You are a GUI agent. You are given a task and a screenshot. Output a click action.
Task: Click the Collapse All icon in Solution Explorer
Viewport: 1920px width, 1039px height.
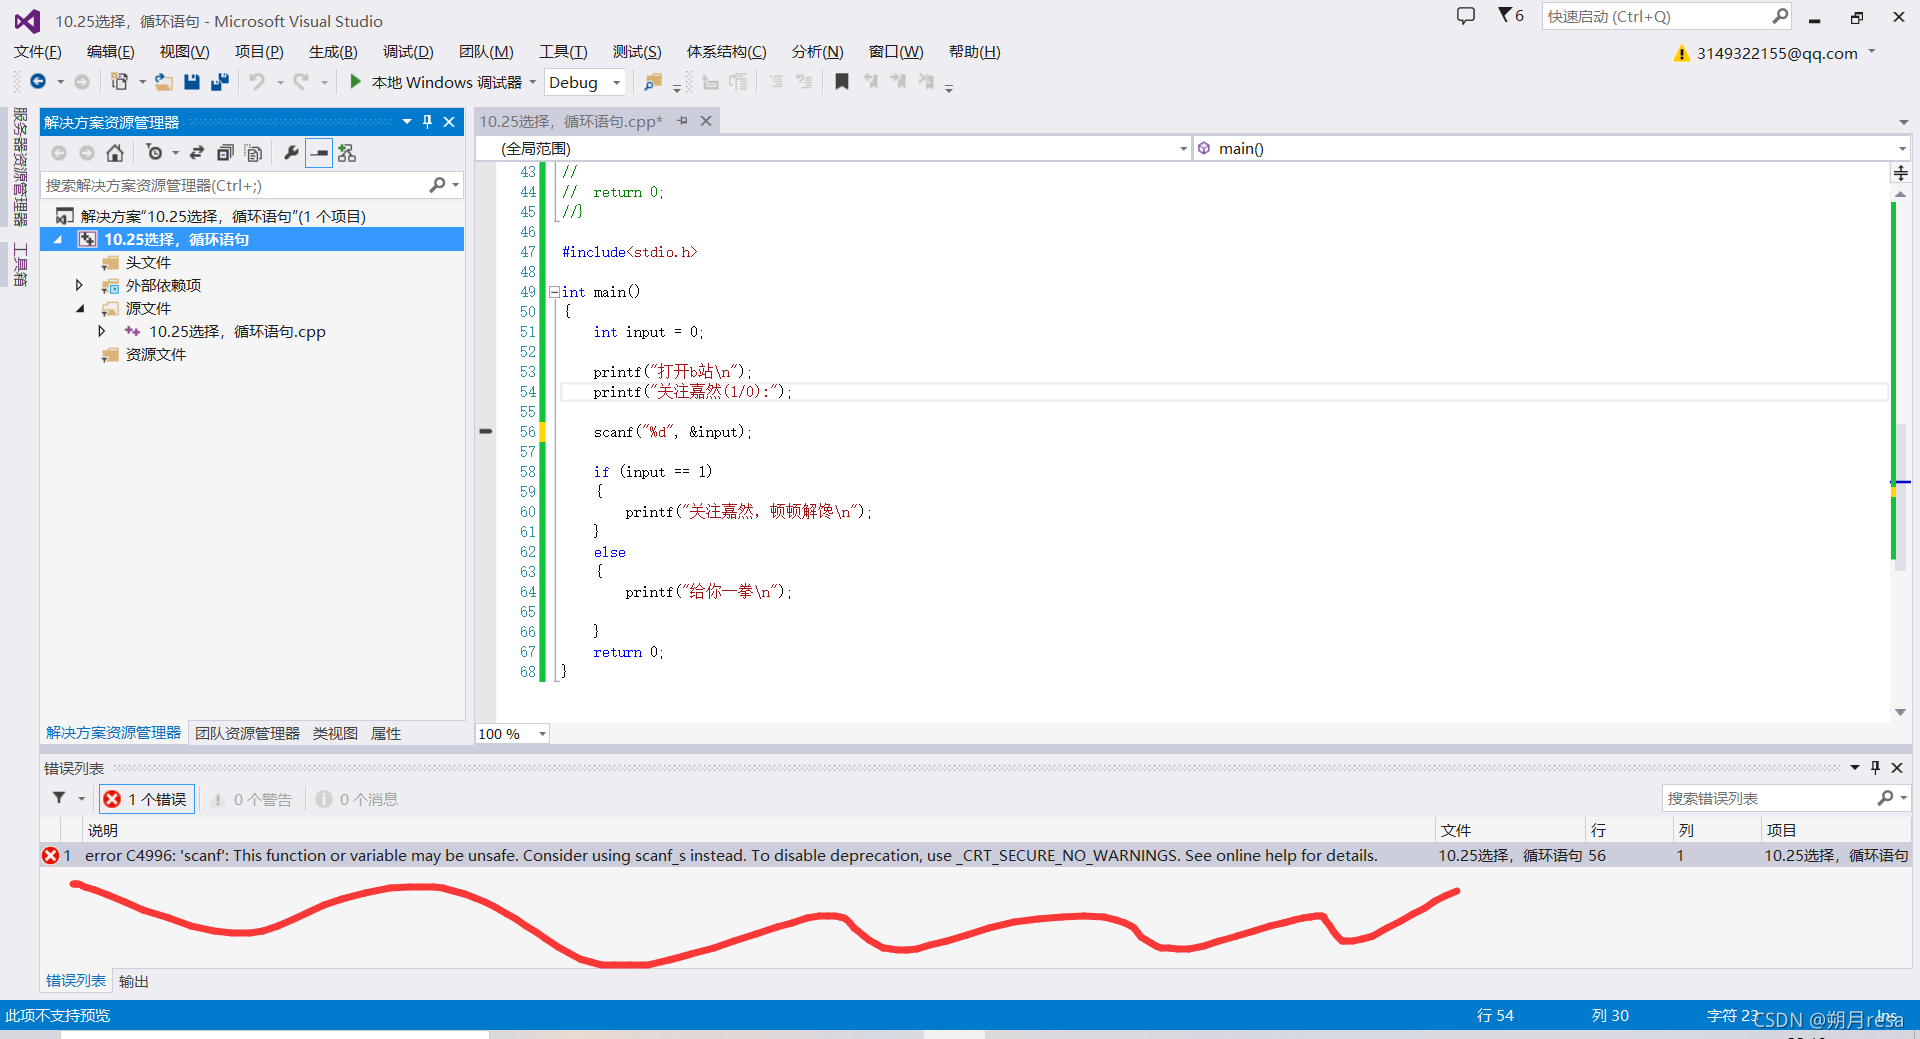point(225,153)
